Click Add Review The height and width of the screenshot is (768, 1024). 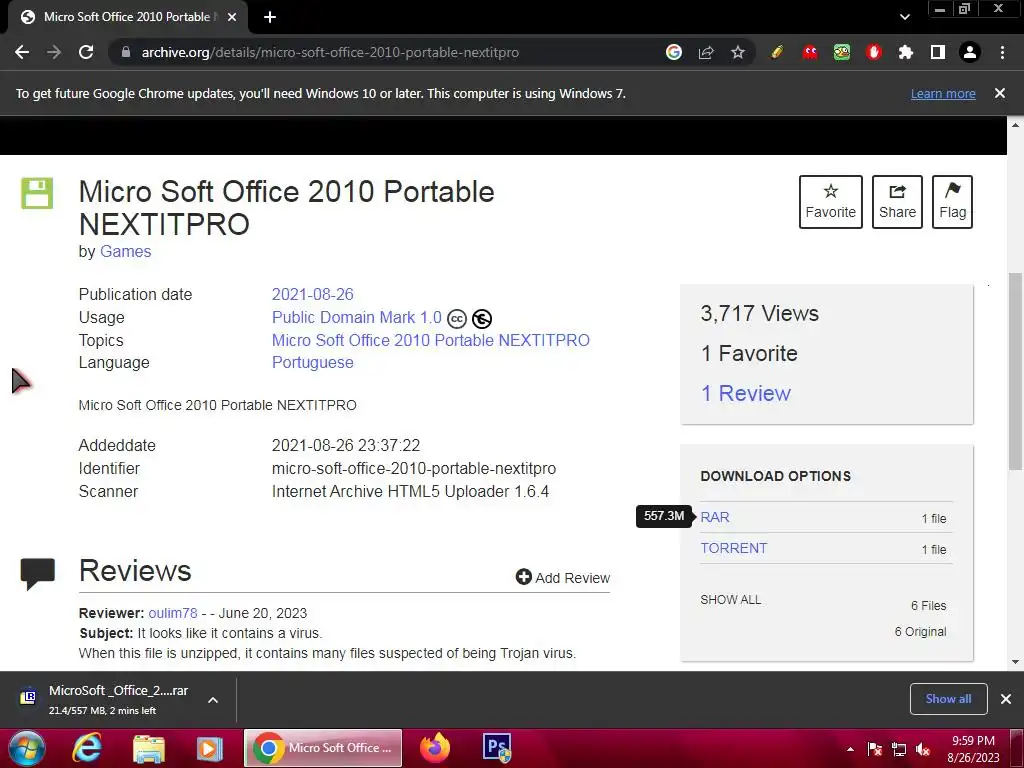[563, 577]
